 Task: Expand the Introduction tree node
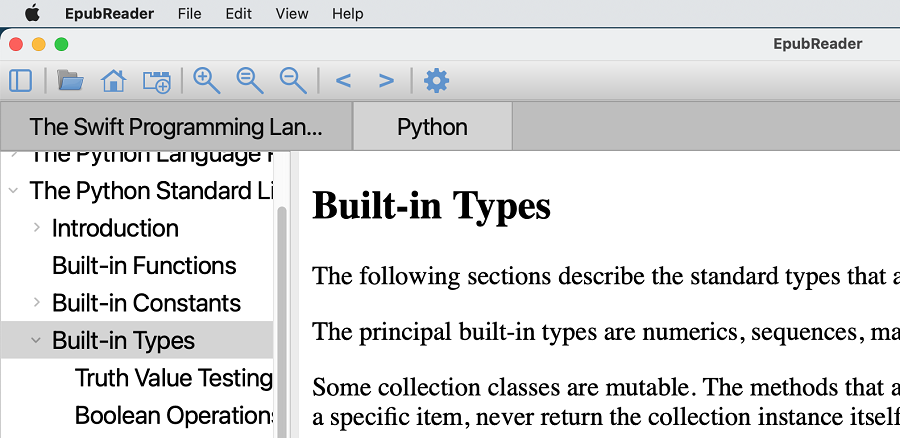pyautogui.click(x=36, y=228)
